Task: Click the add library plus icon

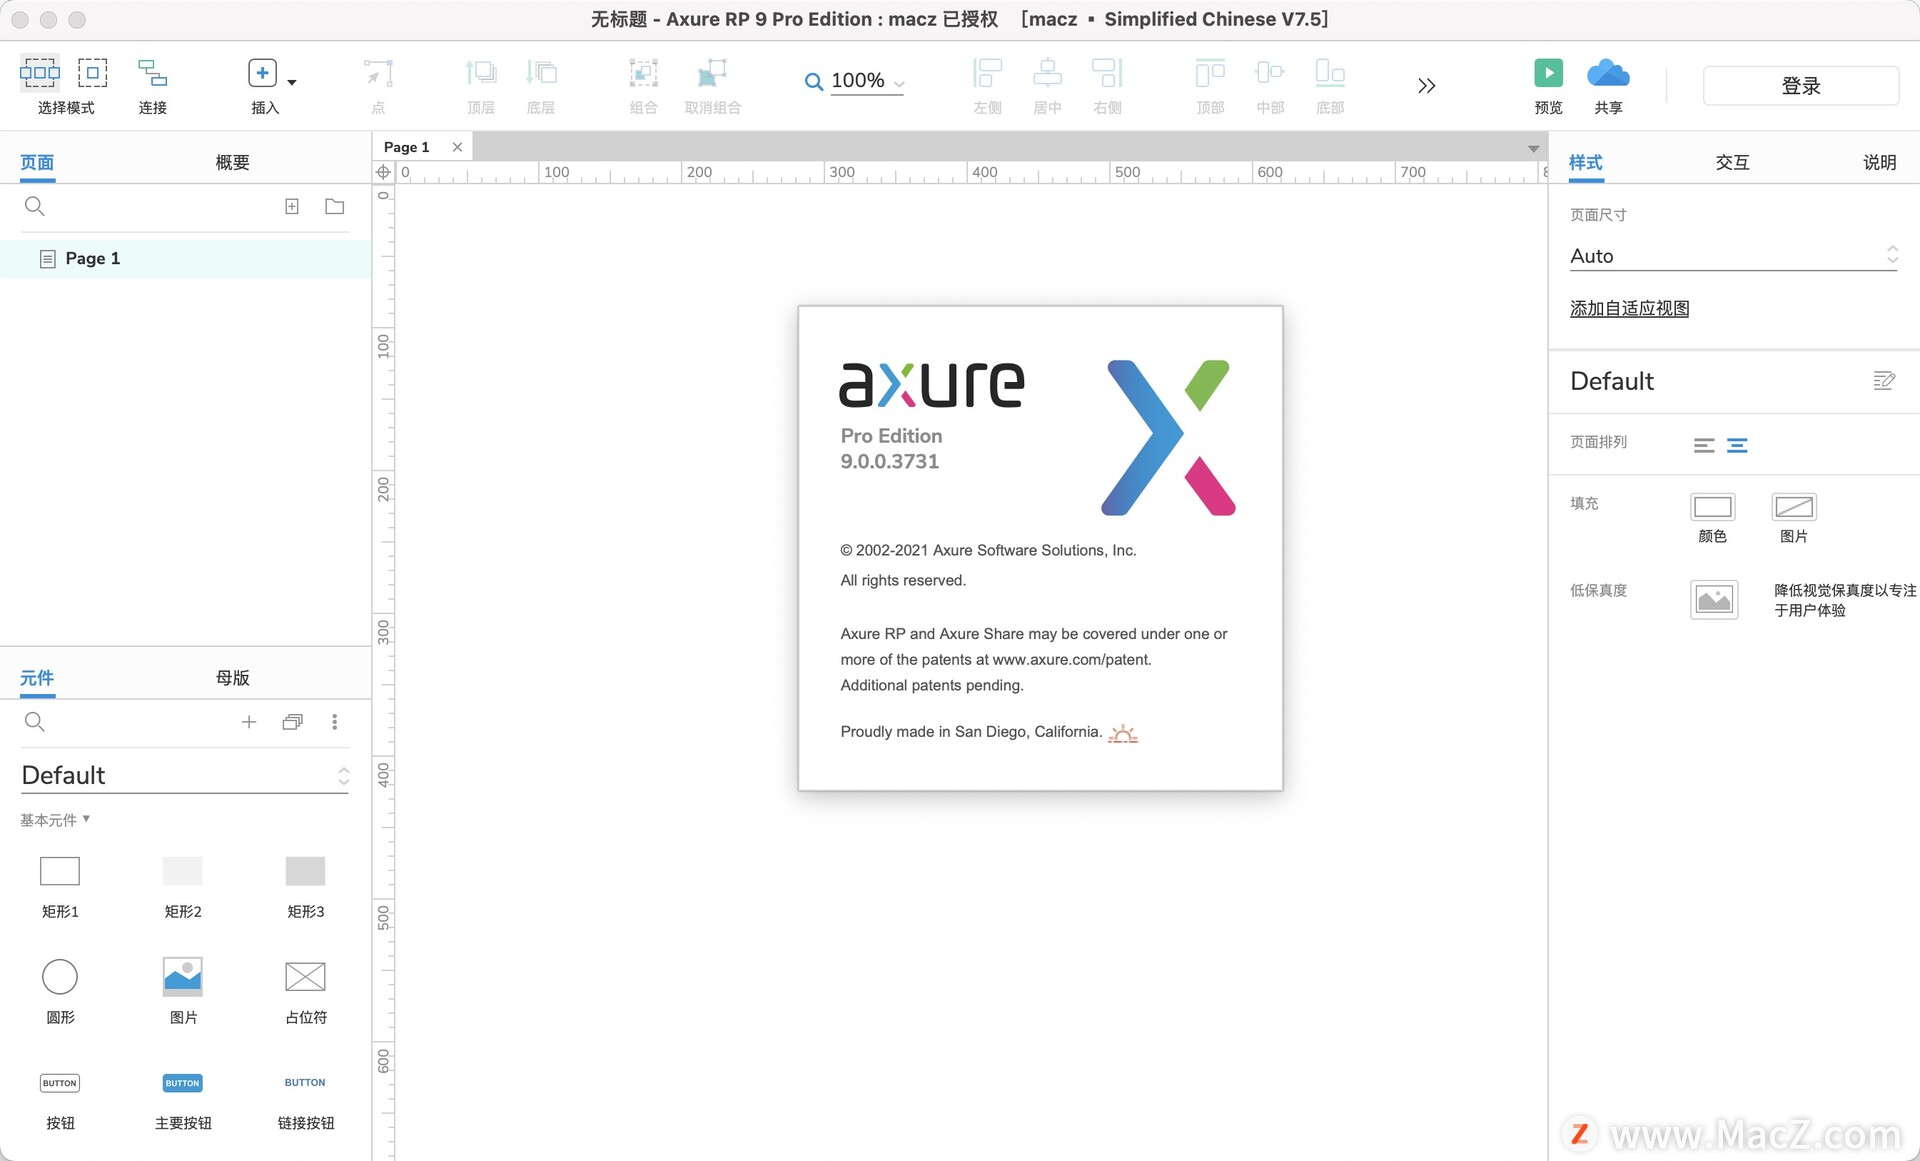Action: [249, 721]
